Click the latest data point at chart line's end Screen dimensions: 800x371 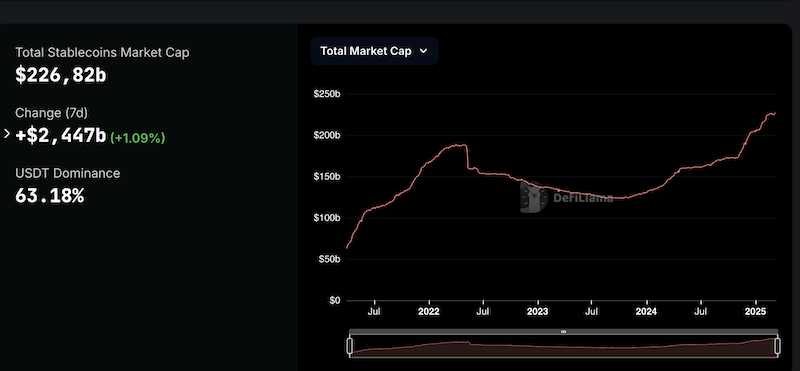click(x=775, y=113)
